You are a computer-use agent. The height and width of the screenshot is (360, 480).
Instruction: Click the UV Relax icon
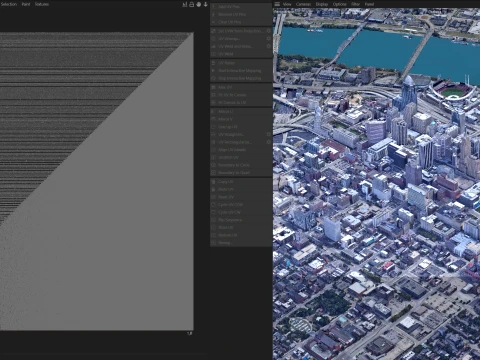pos(213,63)
